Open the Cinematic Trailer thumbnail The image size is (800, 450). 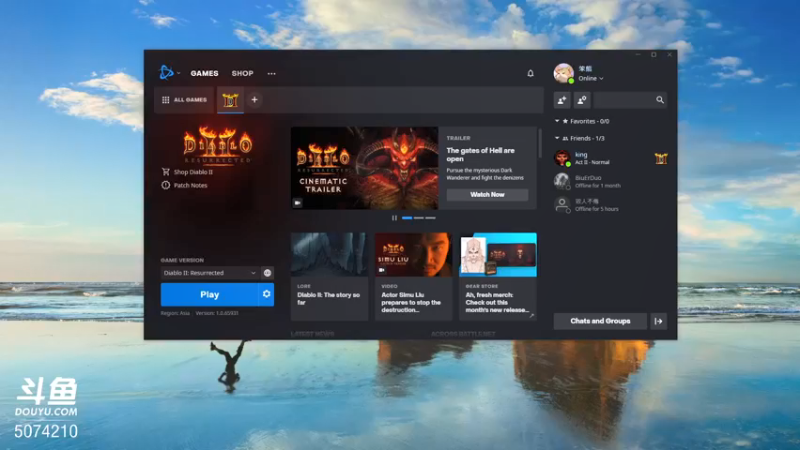pyautogui.click(x=364, y=168)
